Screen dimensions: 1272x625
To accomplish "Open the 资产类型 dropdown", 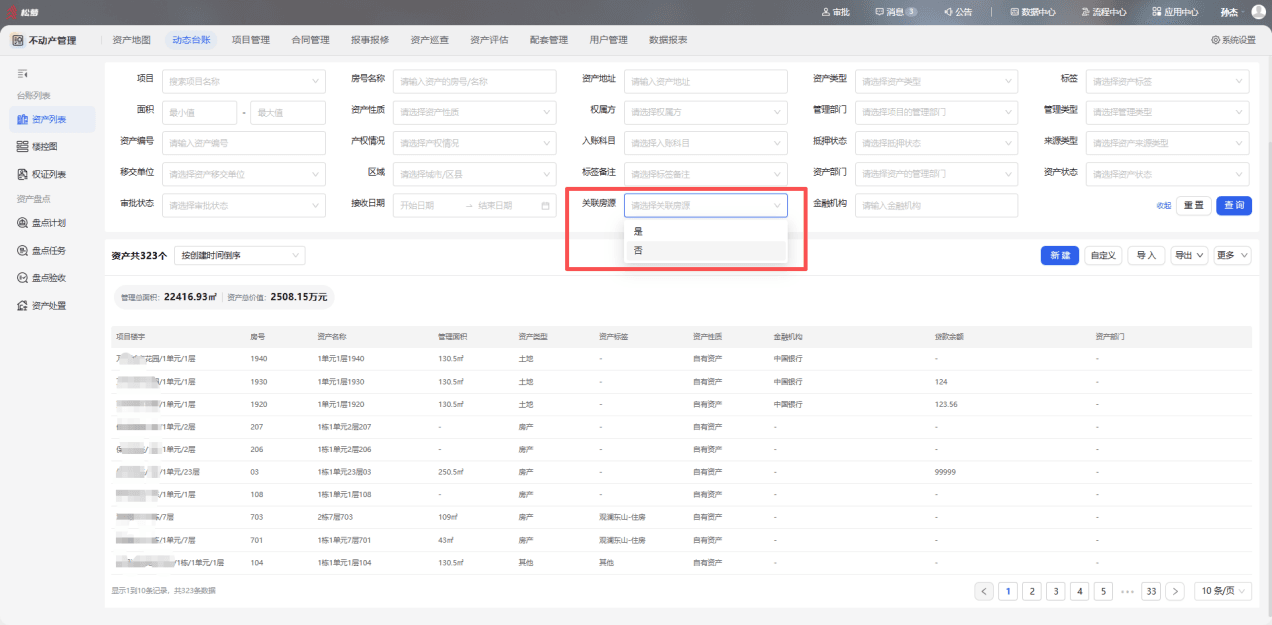I will coord(936,81).
